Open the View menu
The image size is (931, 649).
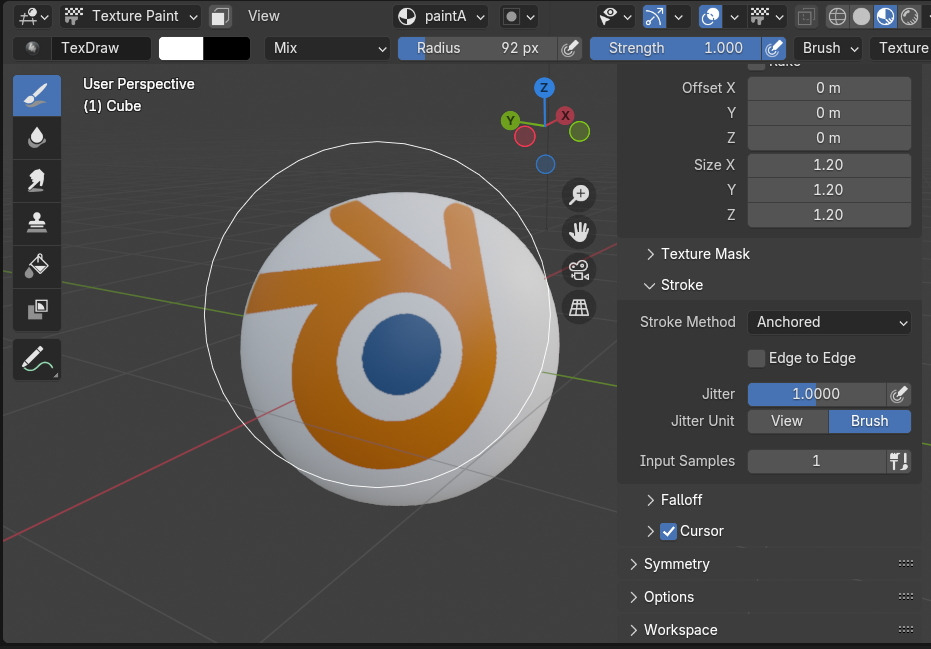click(x=264, y=16)
